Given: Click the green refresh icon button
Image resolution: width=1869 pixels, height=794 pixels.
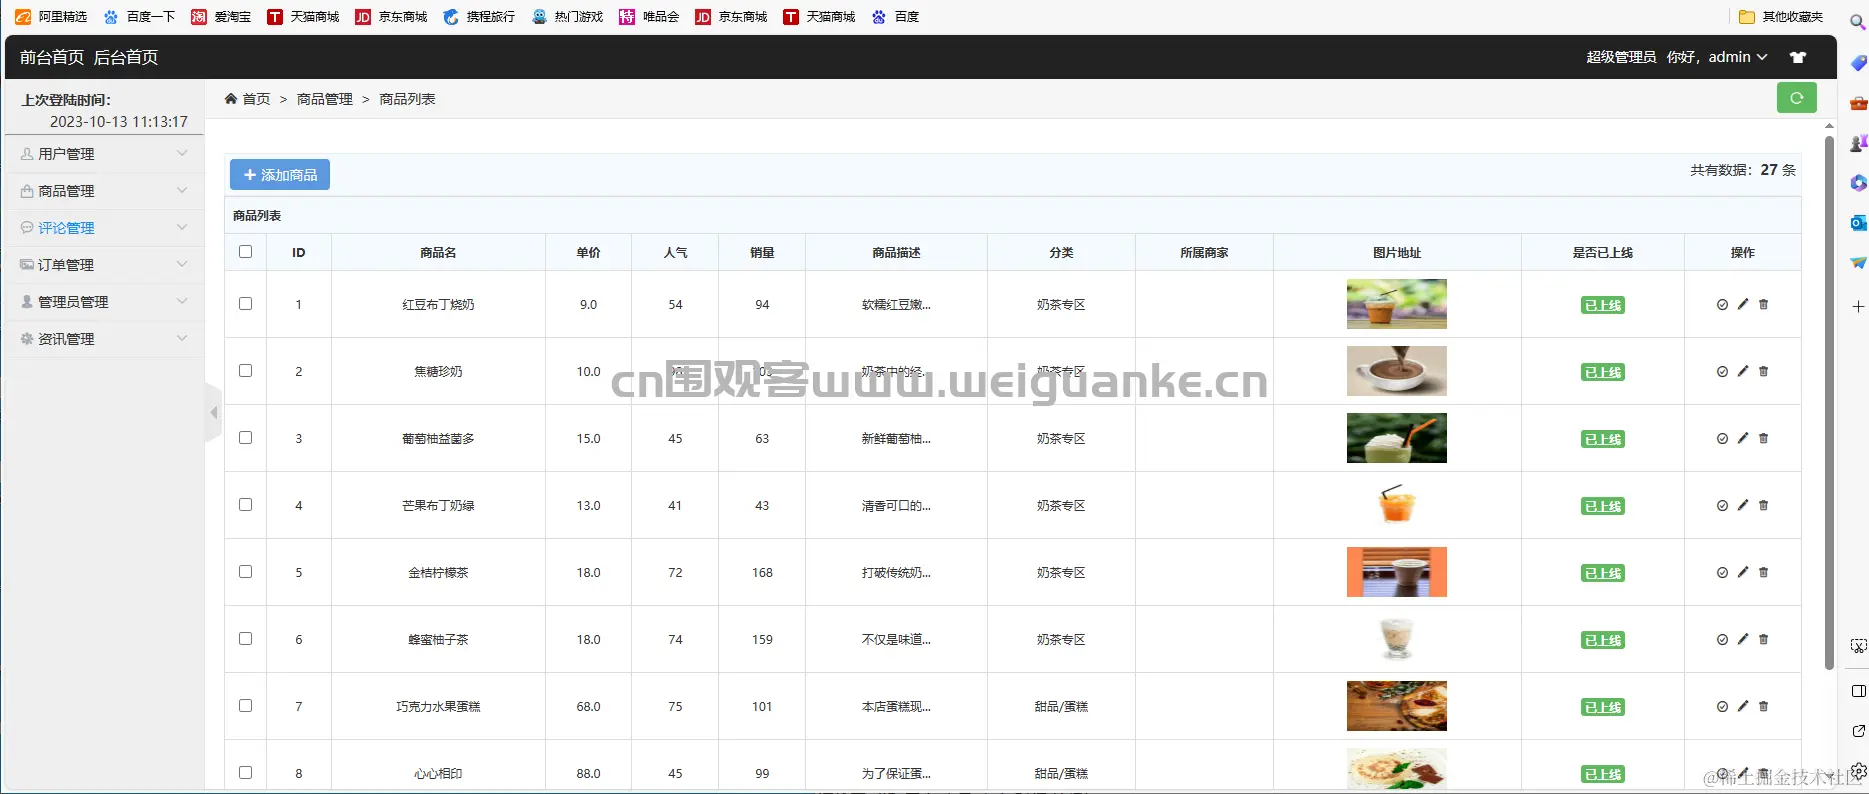Looking at the screenshot, I should [1796, 98].
